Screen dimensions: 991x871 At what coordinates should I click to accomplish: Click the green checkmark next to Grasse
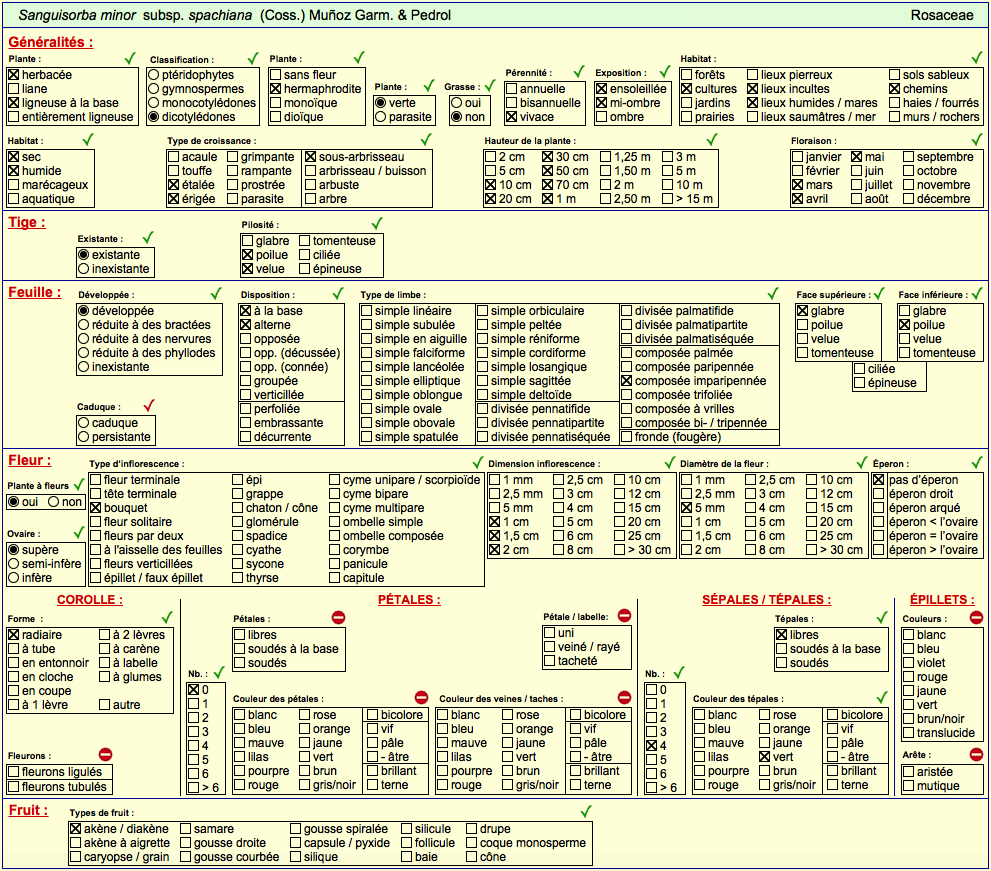pyautogui.click(x=490, y=86)
